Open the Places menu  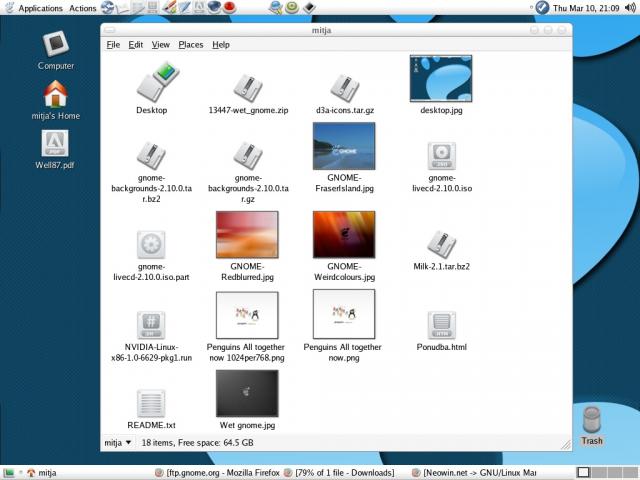tap(191, 44)
